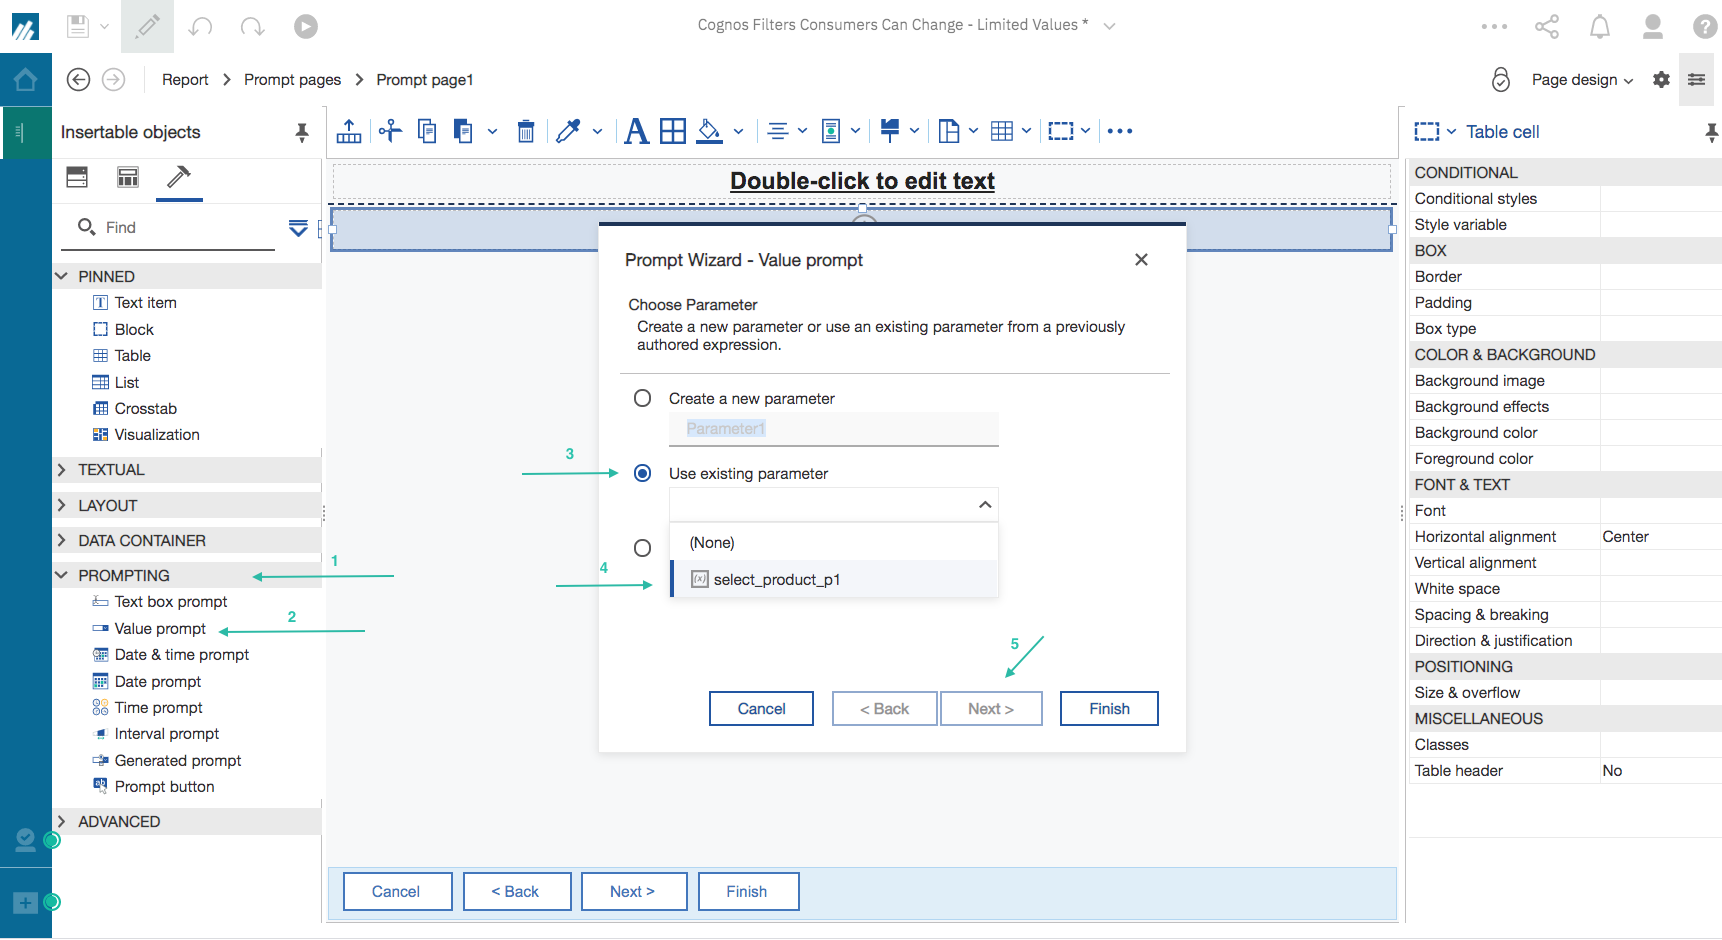Open the user profile icon
This screenshot has width=1722, height=940.
(1653, 26)
